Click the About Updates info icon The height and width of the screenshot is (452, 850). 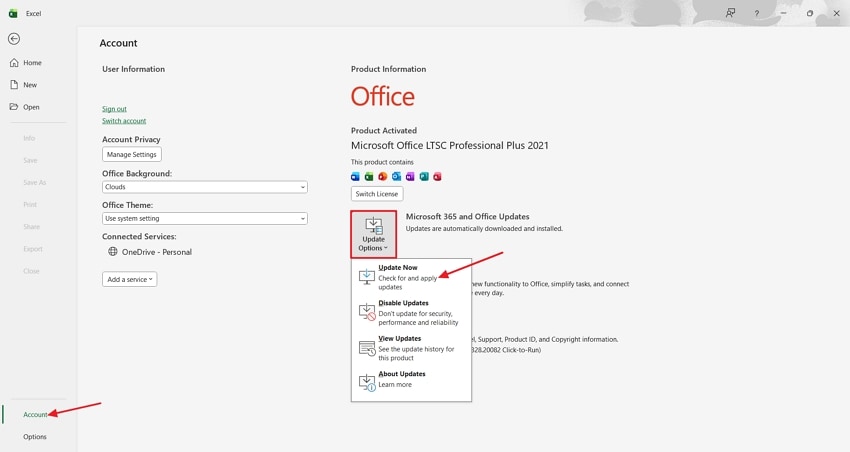[x=367, y=382]
